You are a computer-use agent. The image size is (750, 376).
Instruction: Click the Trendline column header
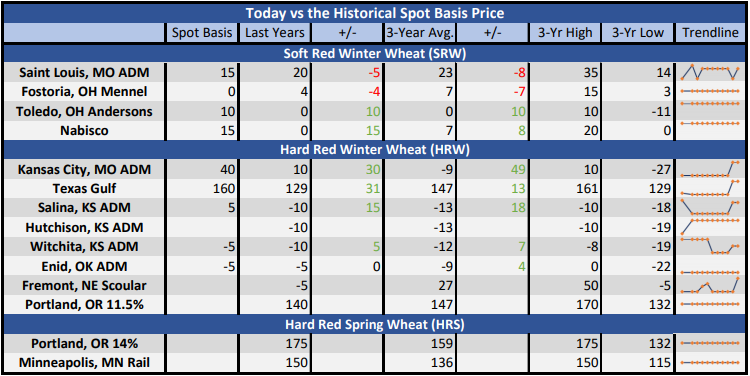coord(710,33)
